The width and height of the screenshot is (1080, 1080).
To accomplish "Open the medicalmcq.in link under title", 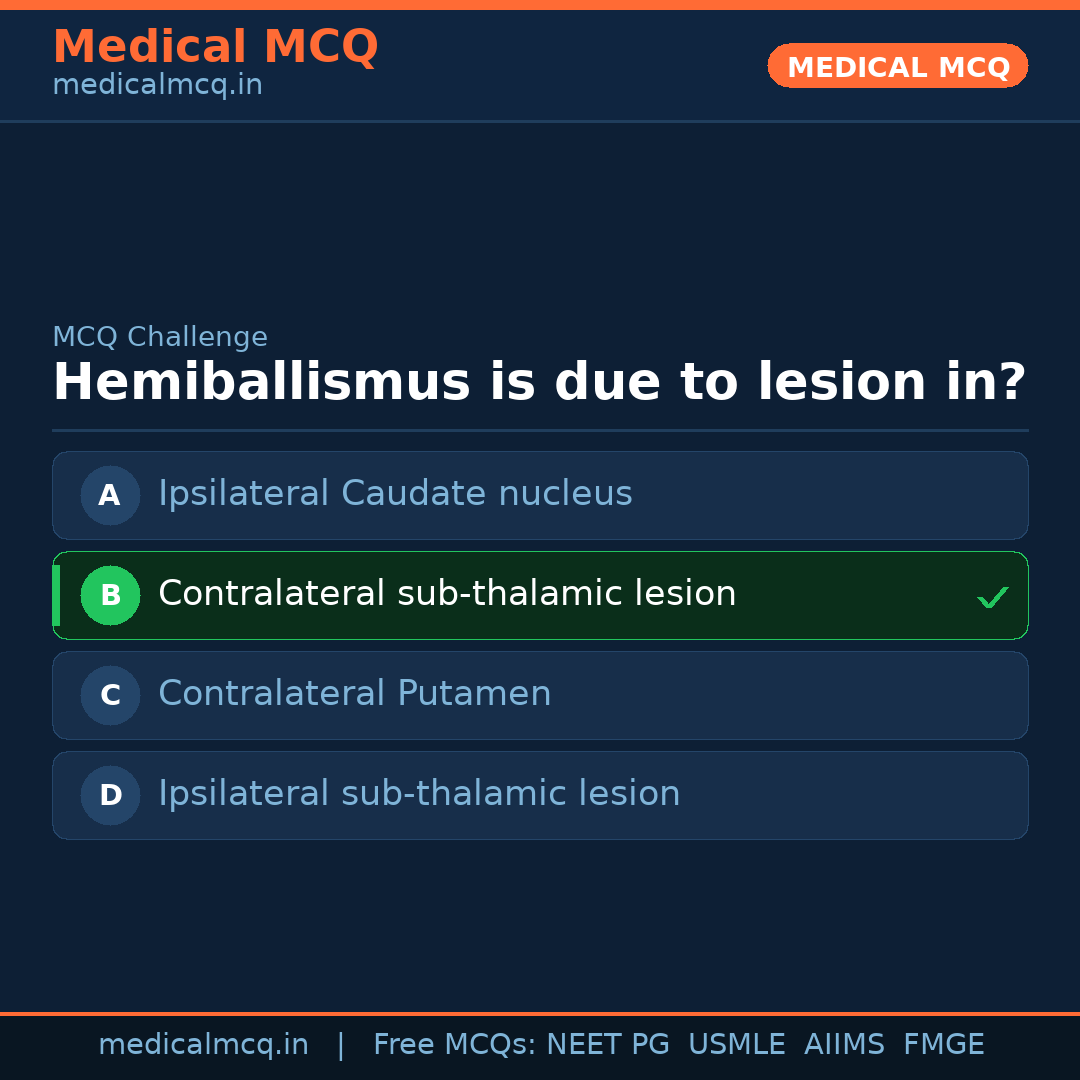I will tap(157, 86).
